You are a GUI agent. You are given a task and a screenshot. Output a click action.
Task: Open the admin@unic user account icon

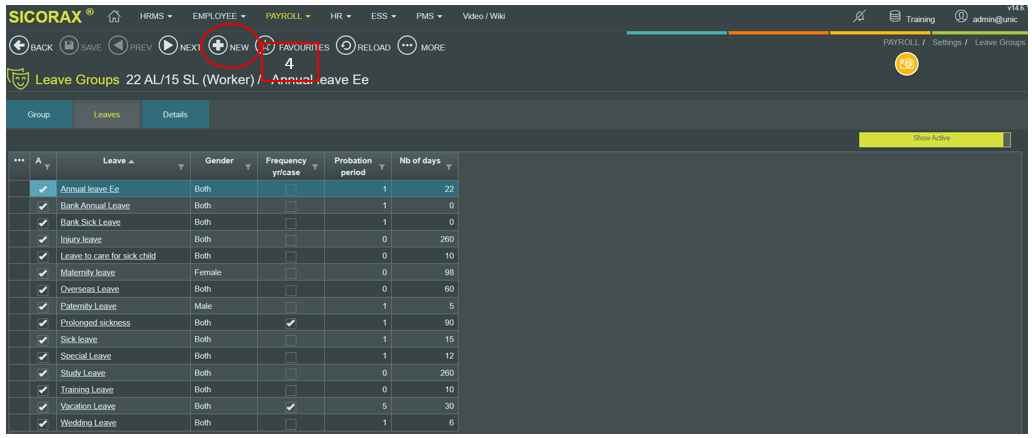click(x=962, y=16)
